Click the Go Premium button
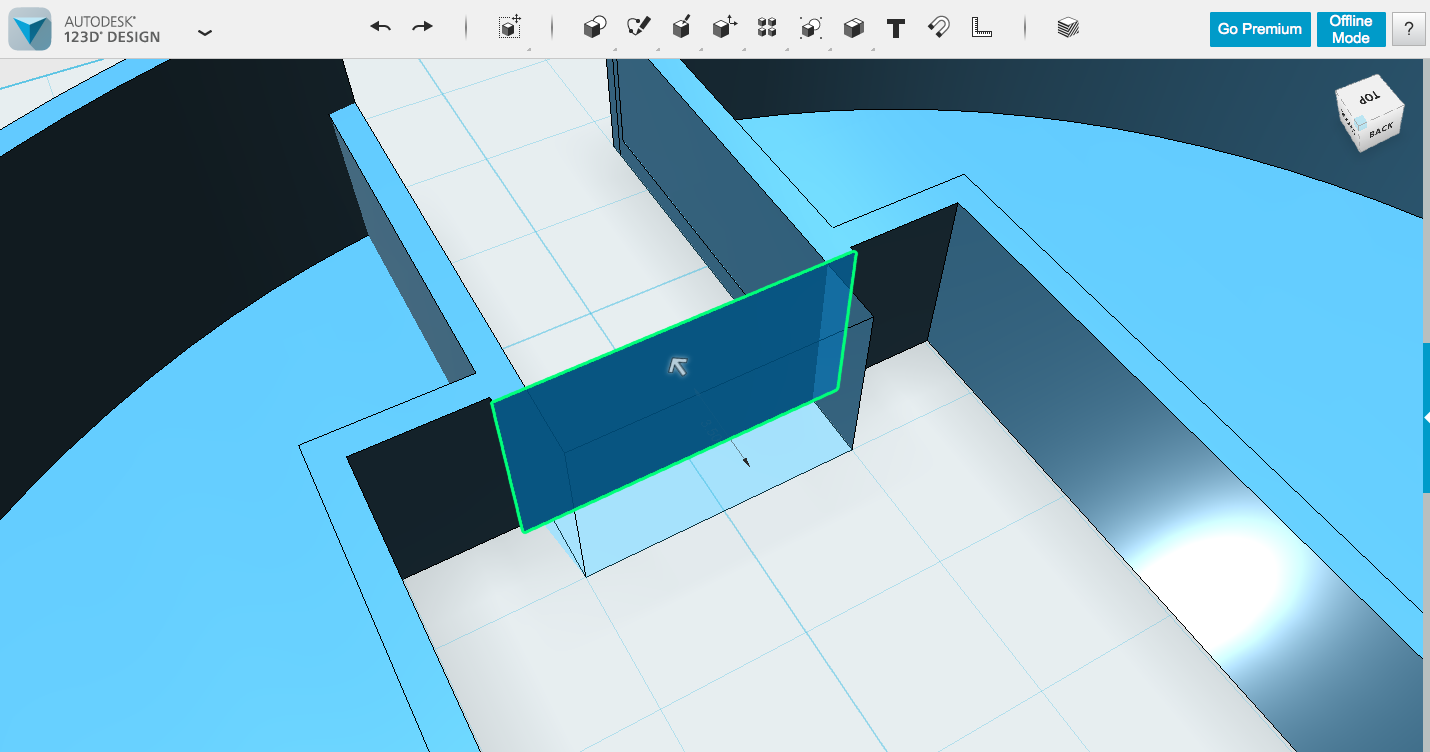This screenshot has height=752, width=1430. click(x=1259, y=29)
